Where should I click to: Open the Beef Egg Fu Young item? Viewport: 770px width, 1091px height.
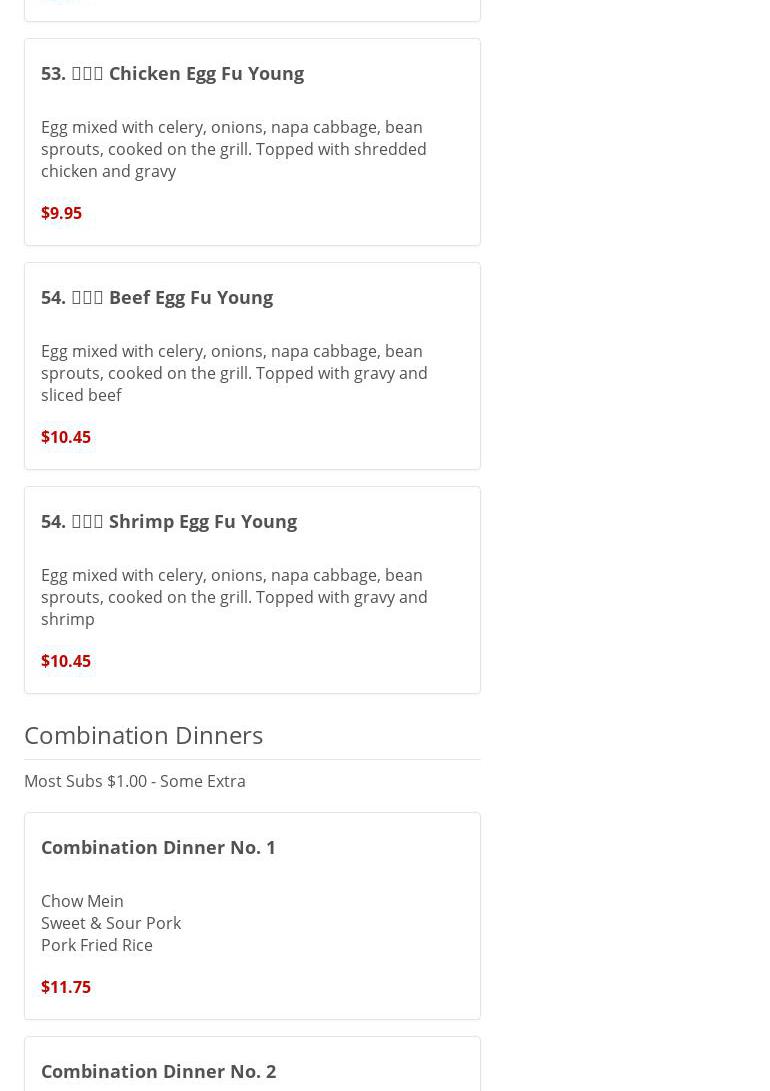point(190,297)
